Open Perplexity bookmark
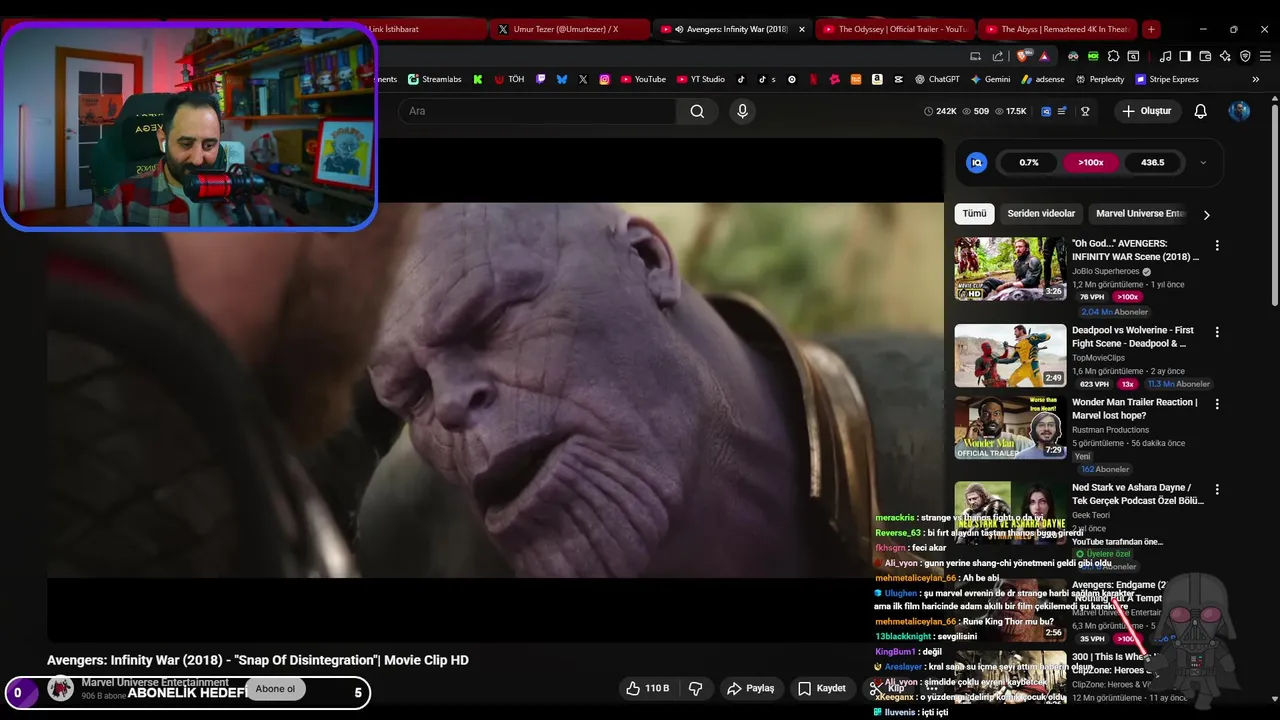Viewport: 1280px width, 720px height. click(x=1100, y=79)
